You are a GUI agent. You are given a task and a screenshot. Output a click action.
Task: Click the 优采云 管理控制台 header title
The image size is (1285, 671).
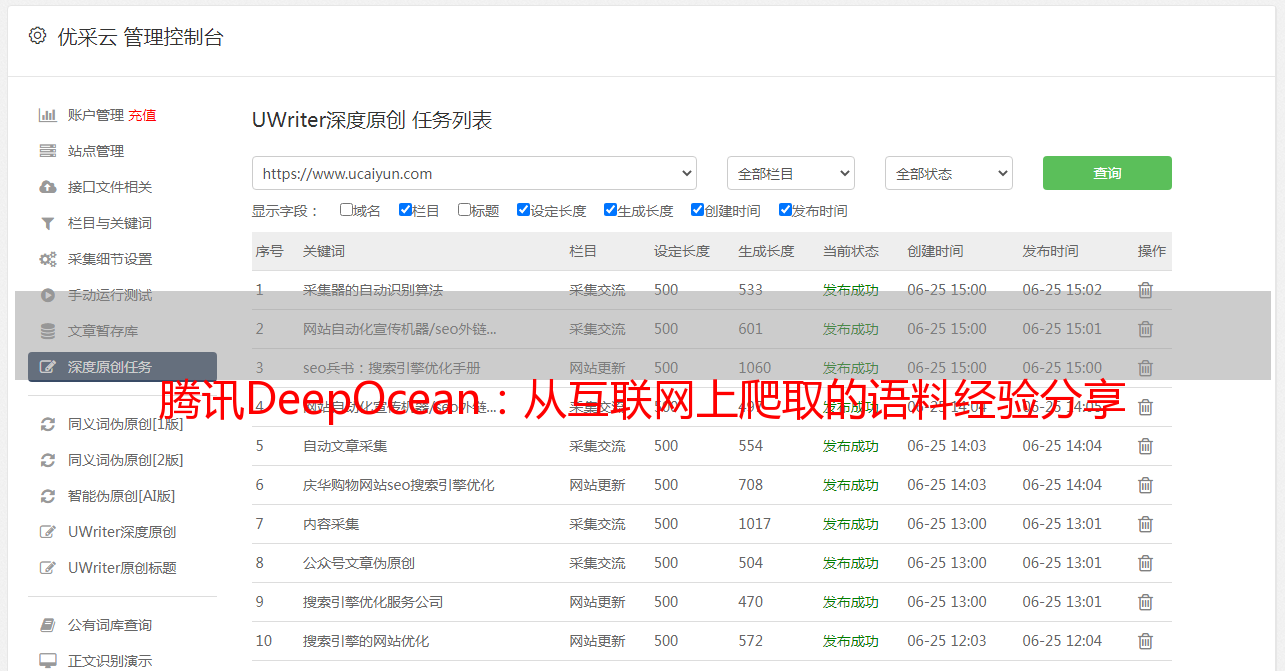click(141, 37)
